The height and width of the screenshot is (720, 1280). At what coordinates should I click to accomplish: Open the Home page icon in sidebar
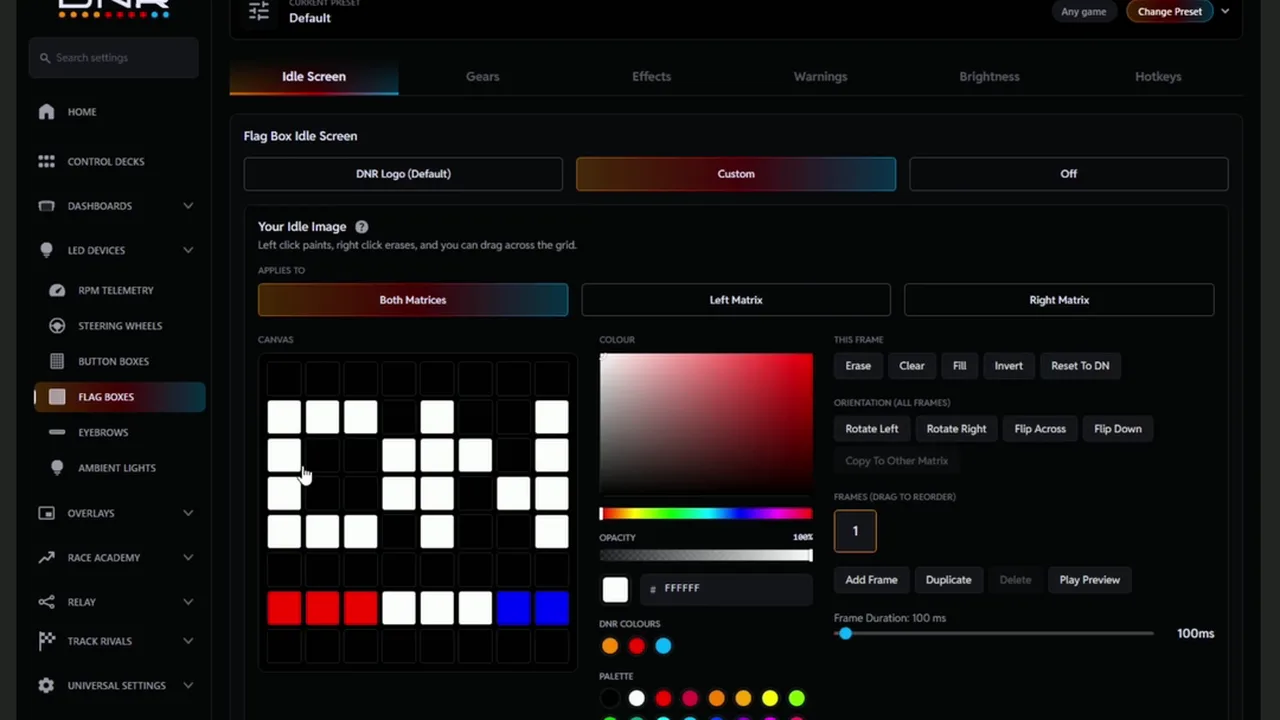tap(46, 112)
